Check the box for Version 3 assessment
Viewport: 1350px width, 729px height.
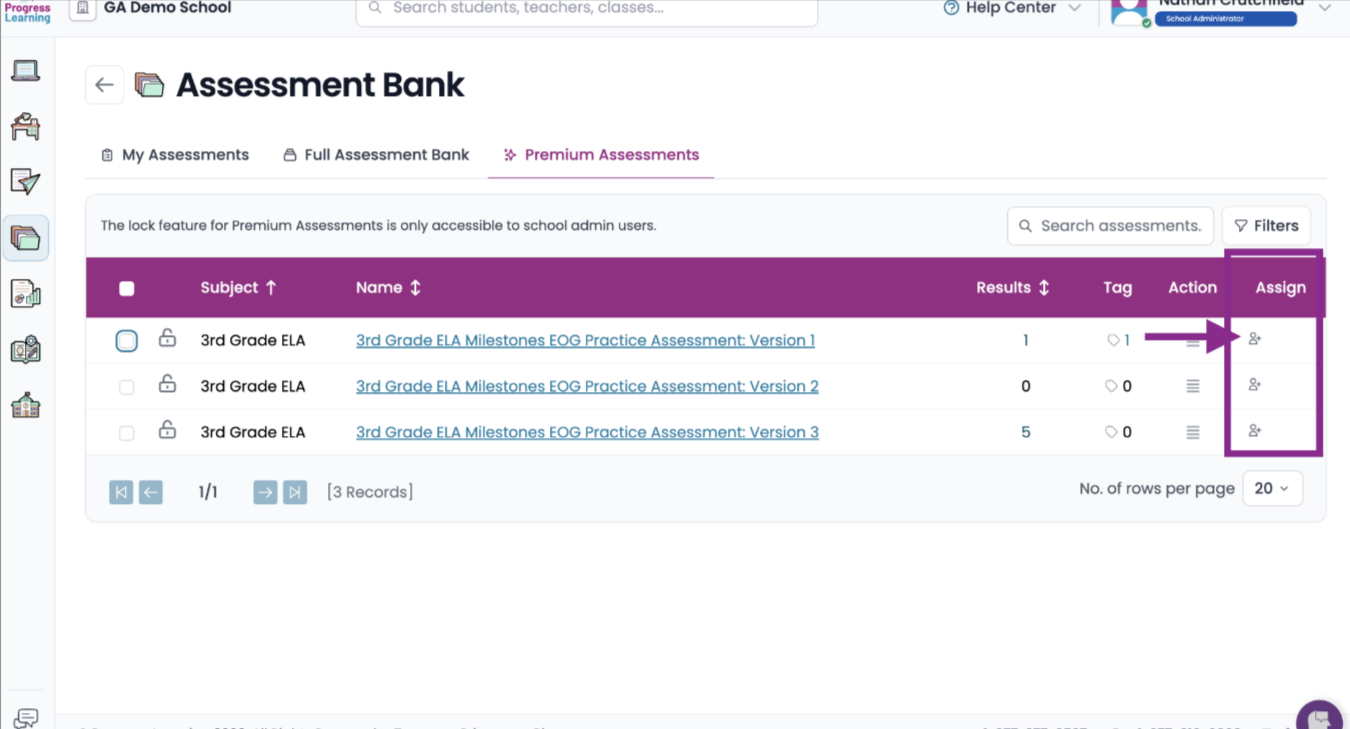click(126, 433)
